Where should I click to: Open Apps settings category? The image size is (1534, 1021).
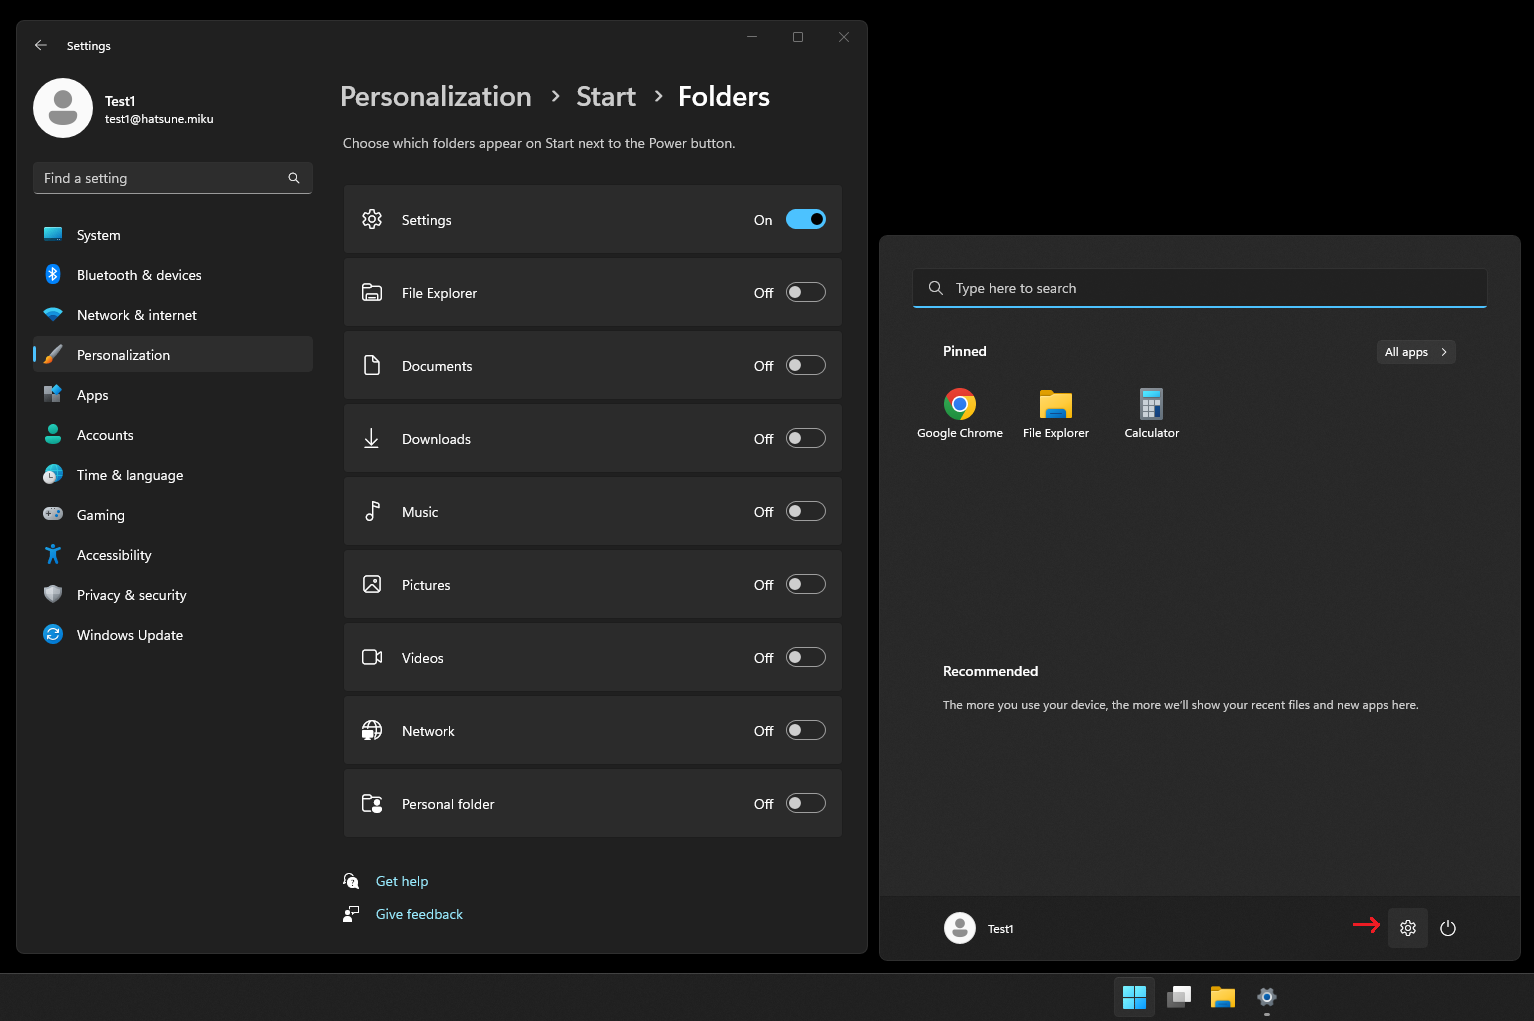(x=173, y=395)
